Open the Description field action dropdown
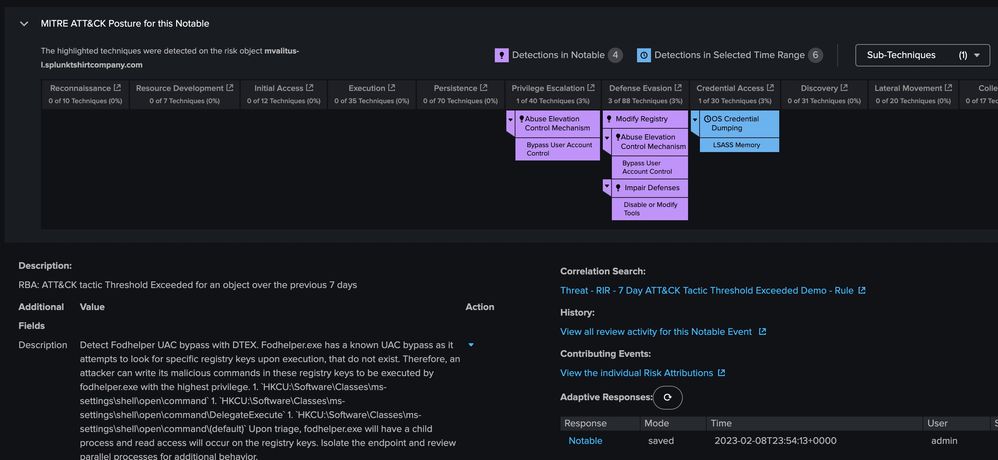 [x=471, y=345]
